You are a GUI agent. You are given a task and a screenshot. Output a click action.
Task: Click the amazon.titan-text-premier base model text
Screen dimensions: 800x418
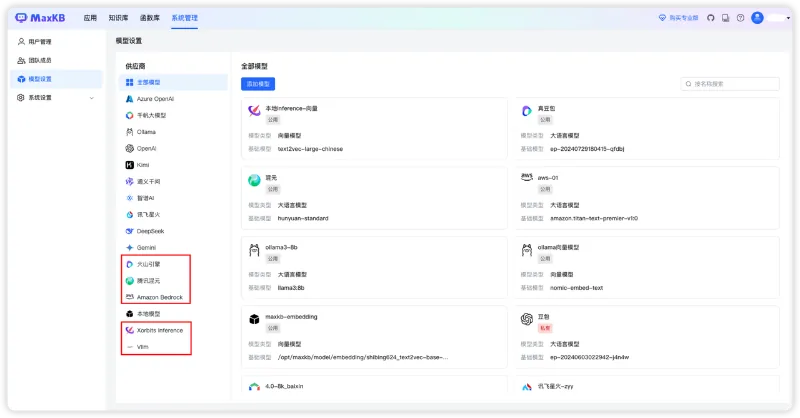pos(594,218)
